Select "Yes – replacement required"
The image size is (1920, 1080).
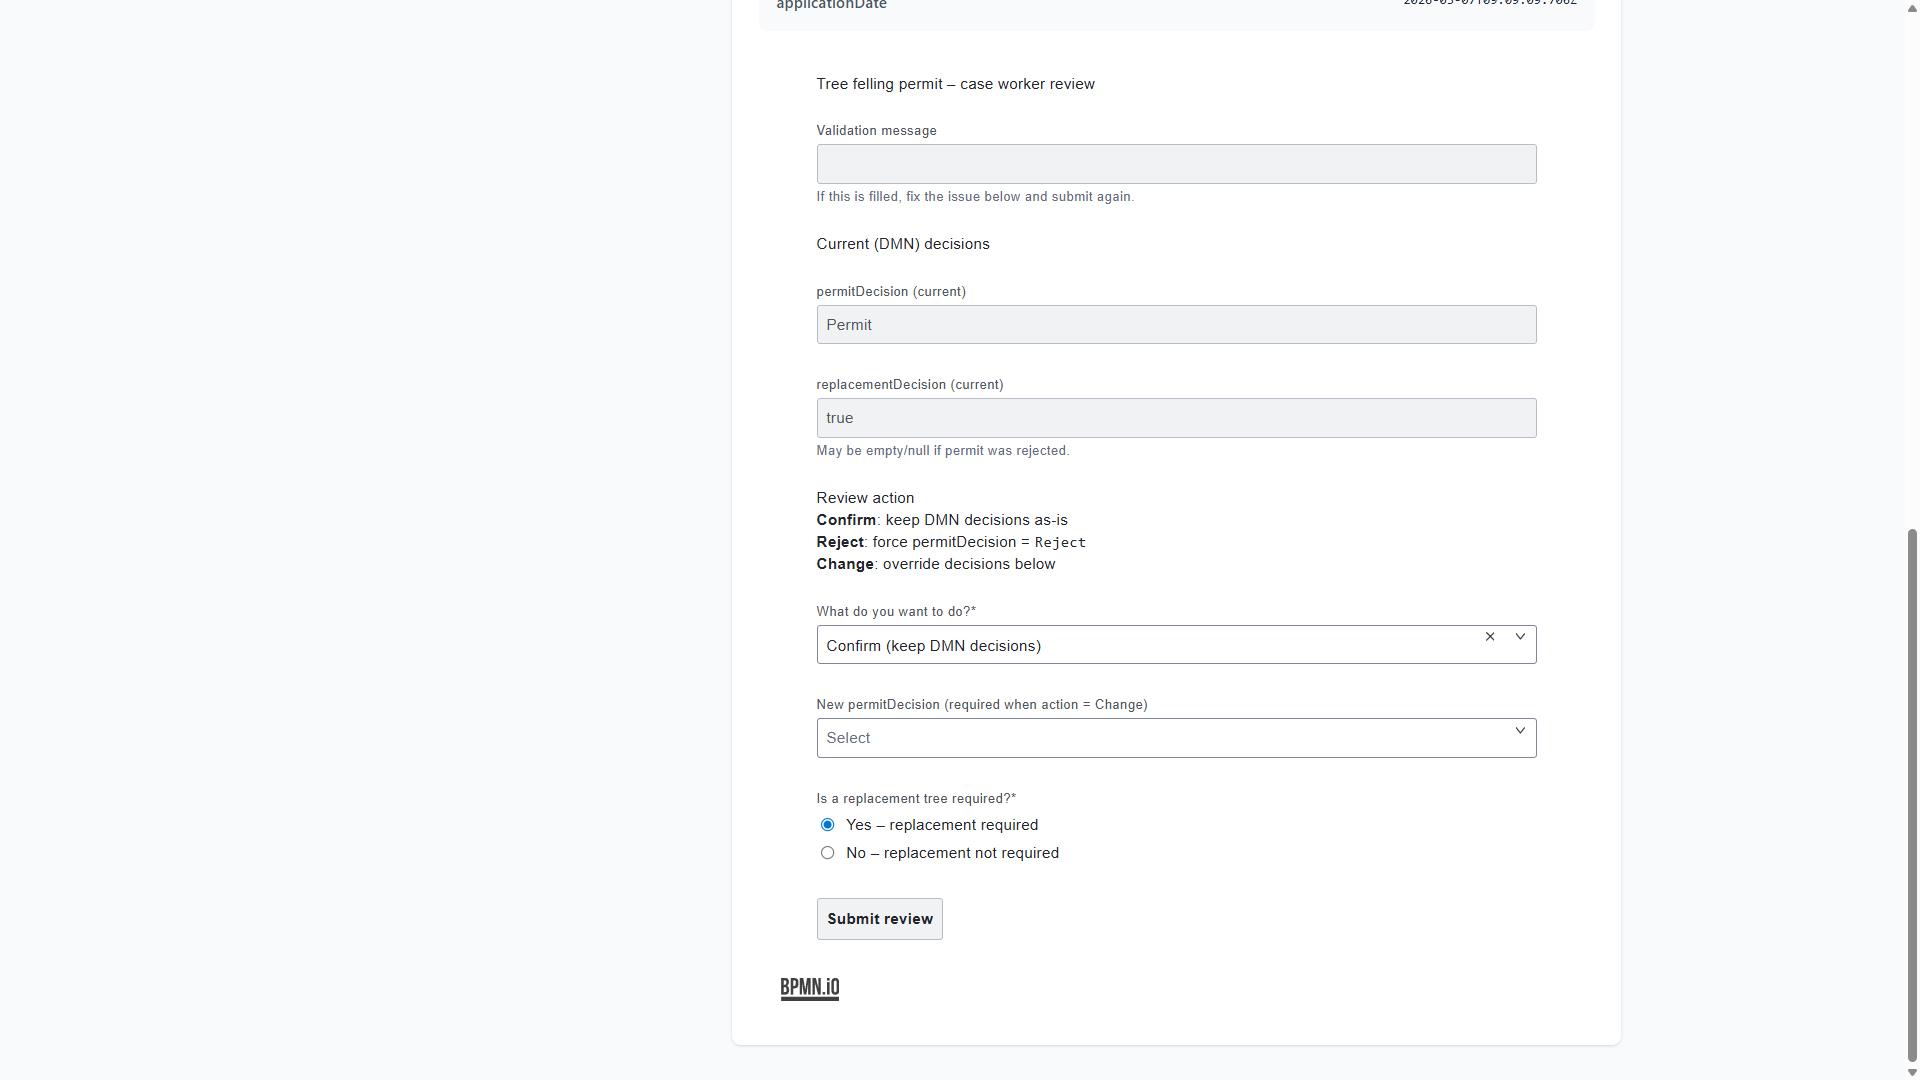(827, 824)
